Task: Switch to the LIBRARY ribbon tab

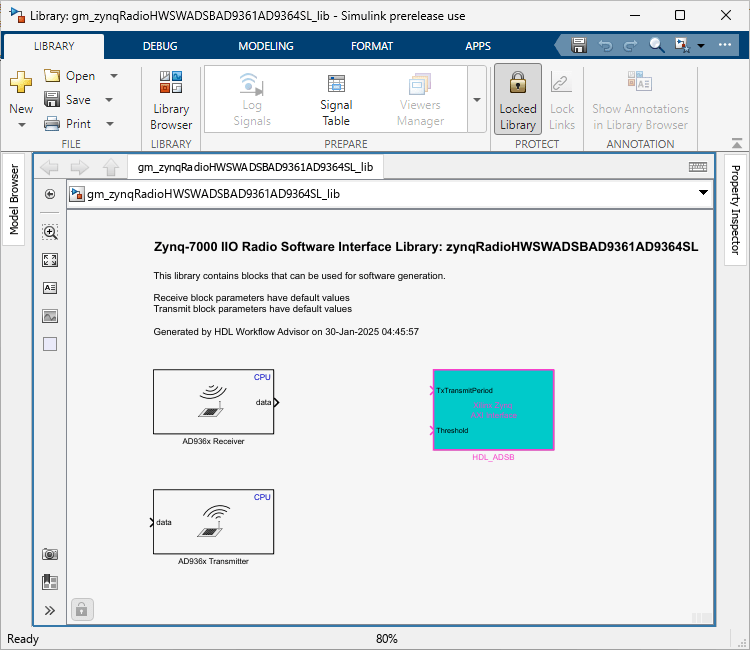Action: [x=54, y=46]
